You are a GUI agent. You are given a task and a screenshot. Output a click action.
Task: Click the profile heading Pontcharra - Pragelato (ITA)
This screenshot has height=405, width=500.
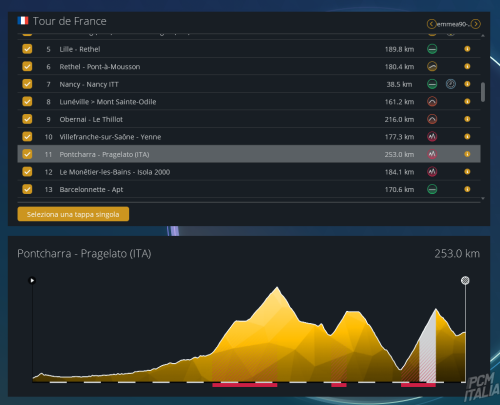[x=84, y=254]
